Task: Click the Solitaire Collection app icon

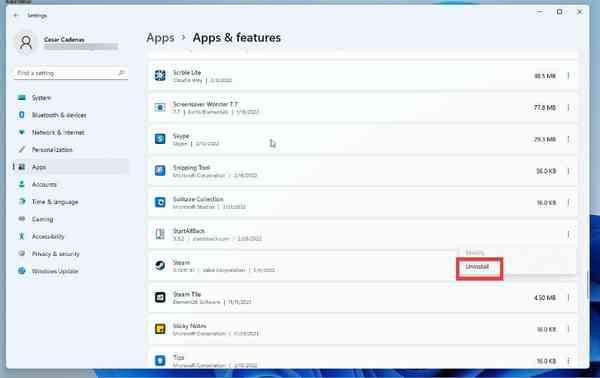Action: point(160,202)
